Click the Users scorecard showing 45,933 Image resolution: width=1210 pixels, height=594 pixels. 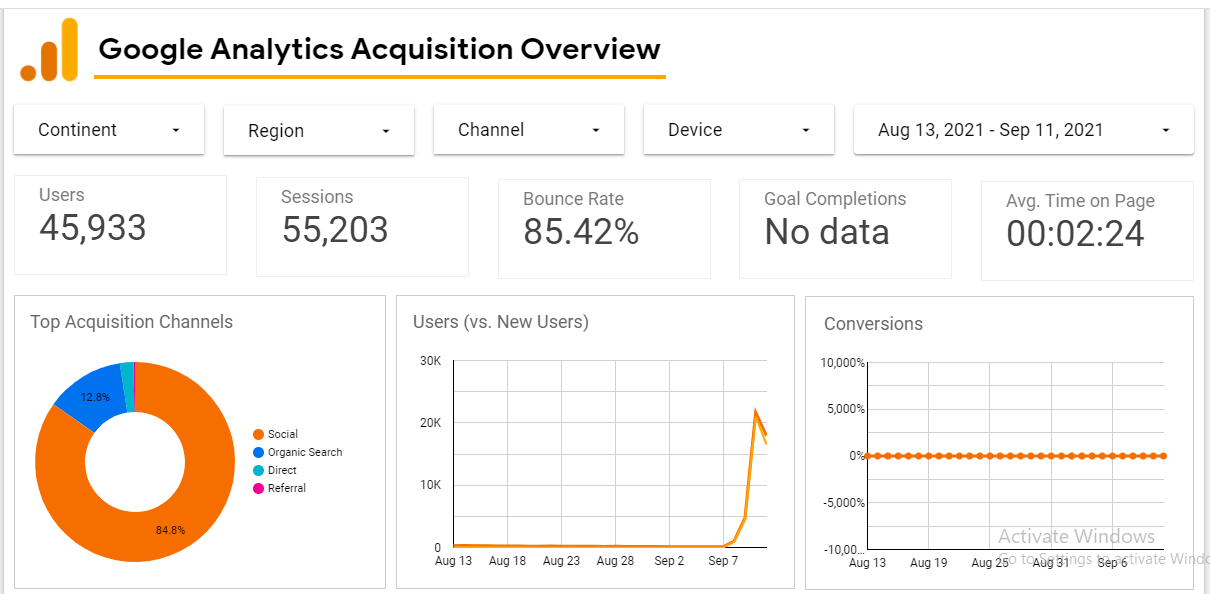click(120, 225)
